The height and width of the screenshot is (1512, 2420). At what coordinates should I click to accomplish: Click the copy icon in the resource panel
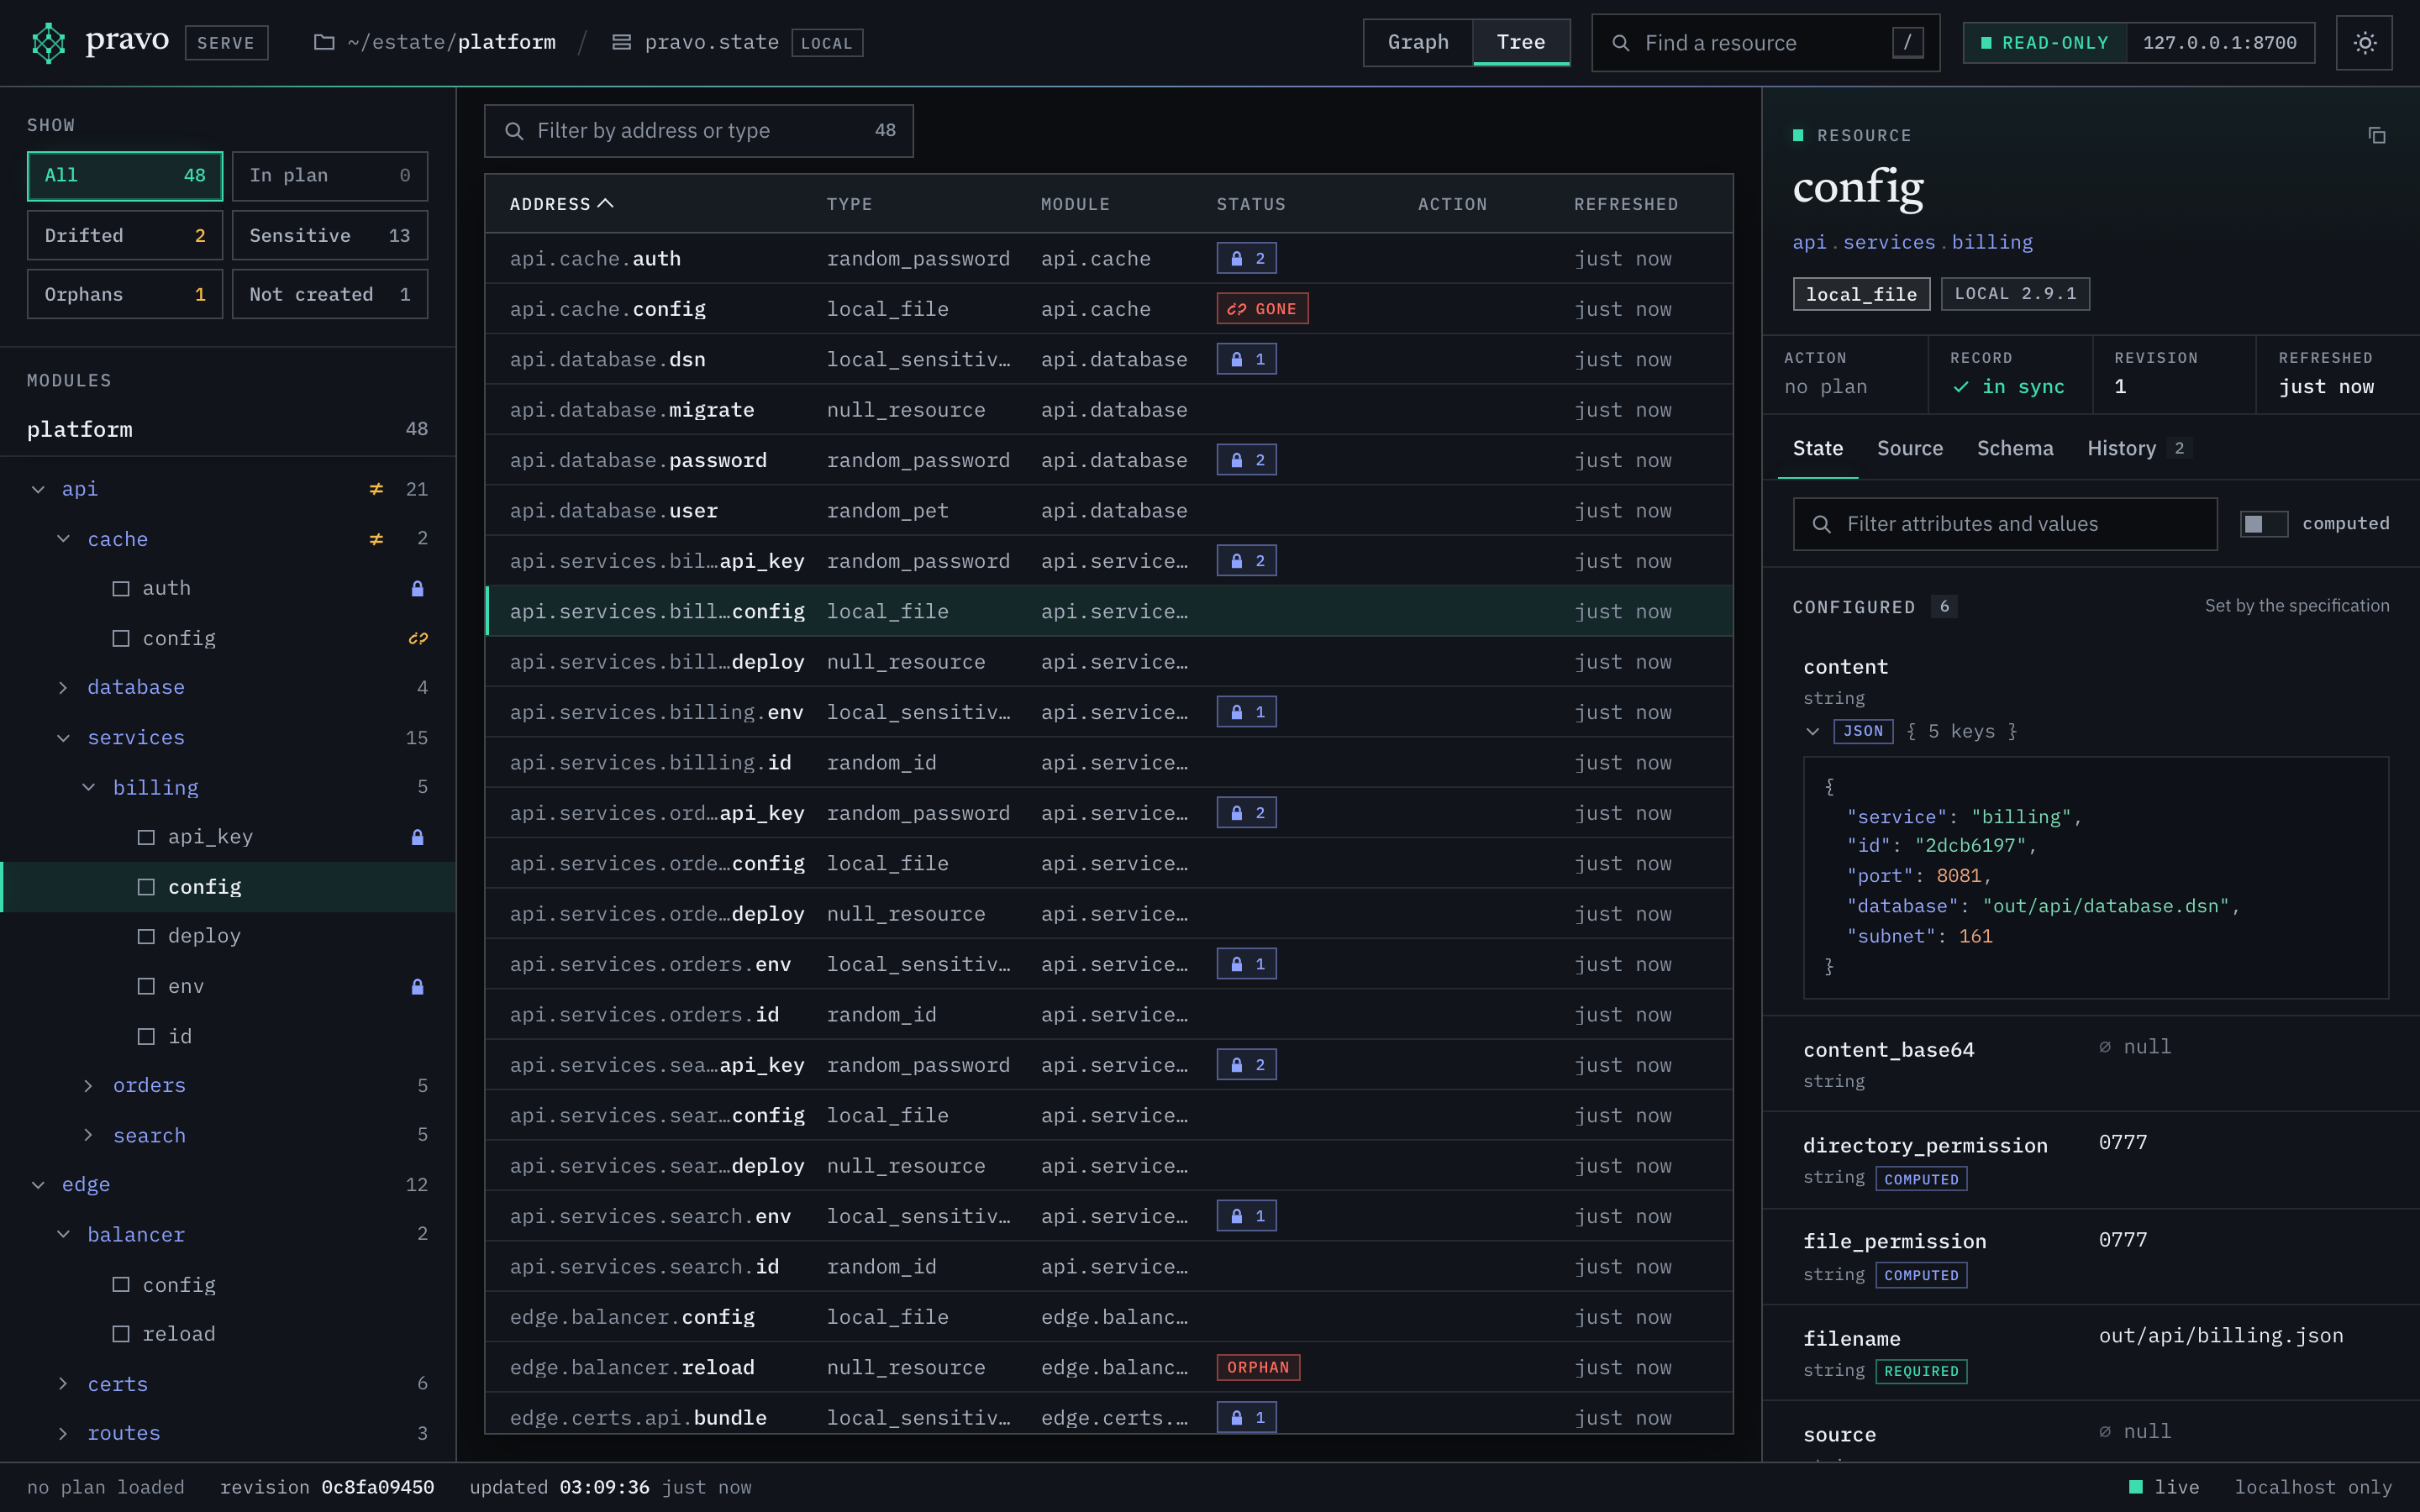coord(2377,135)
